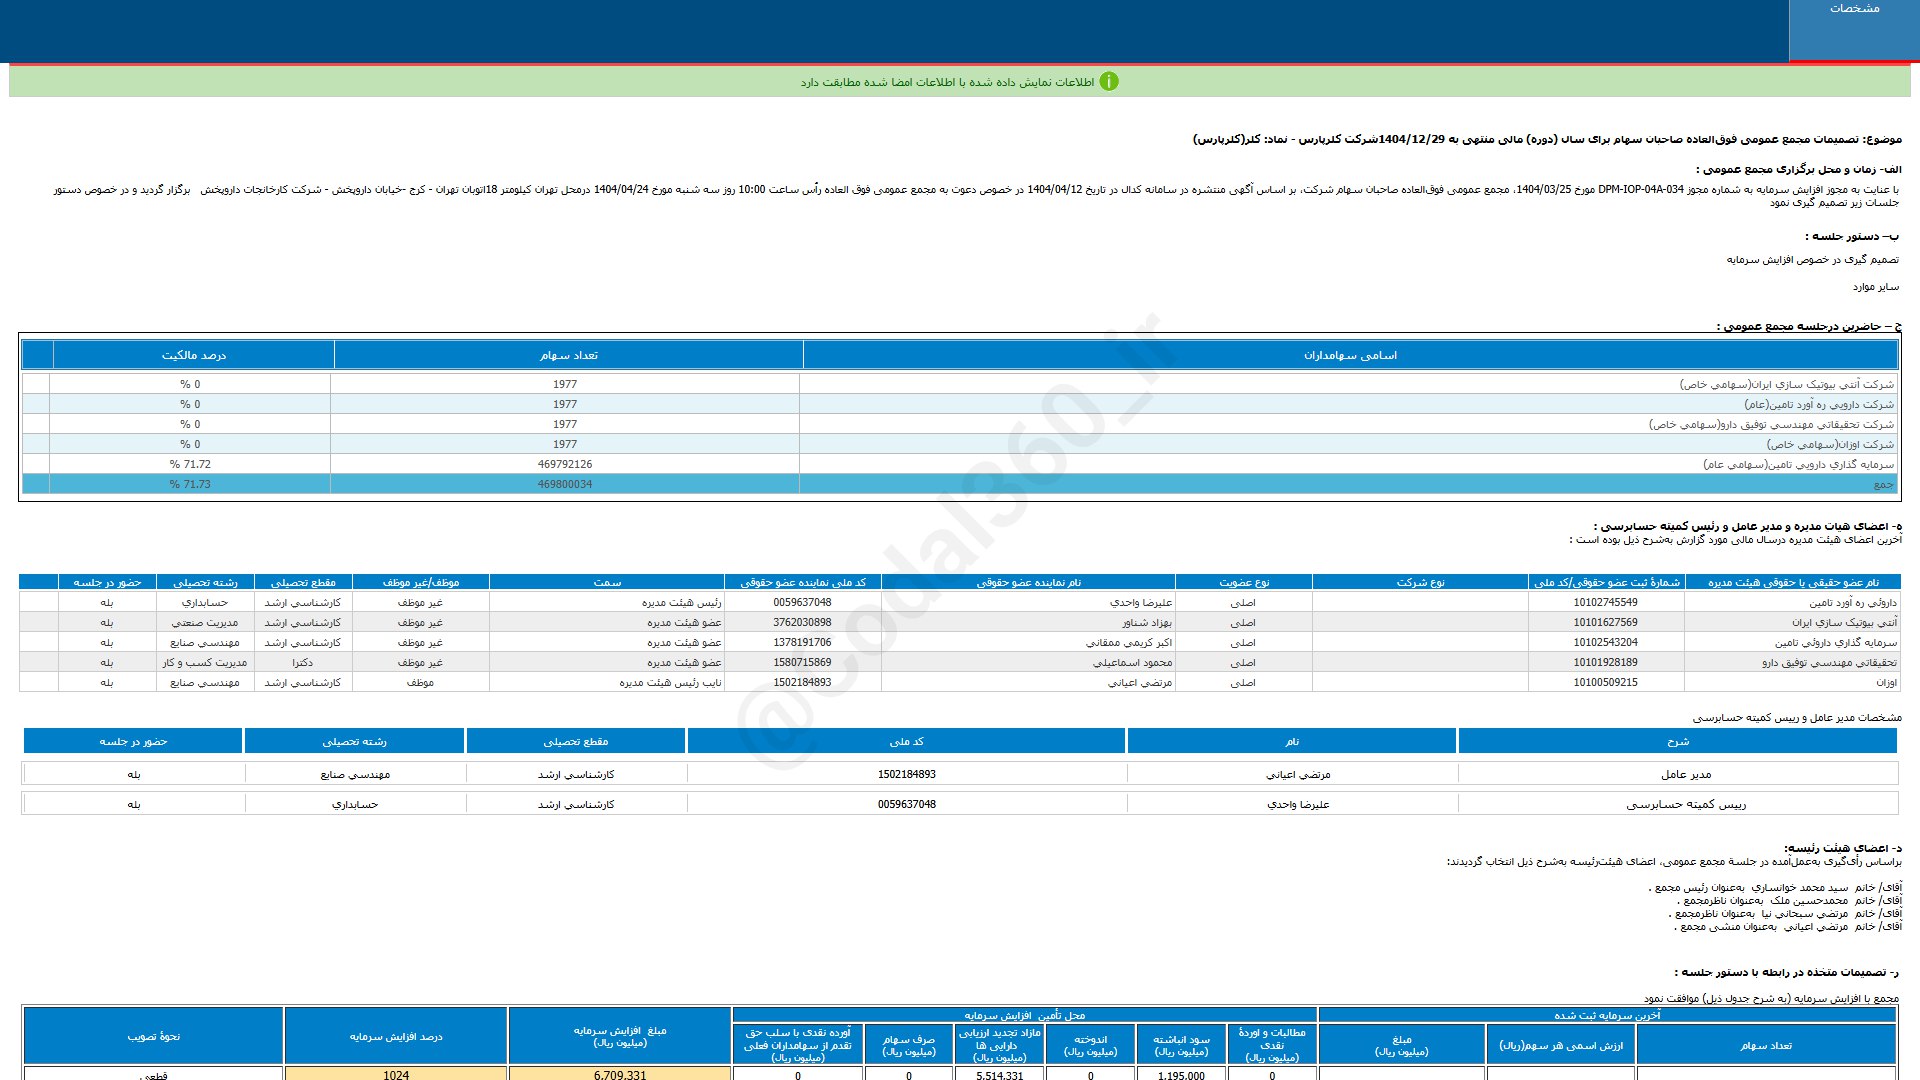The image size is (1920, 1080).
Task: Click national code 1580715869
Action: click(x=802, y=662)
